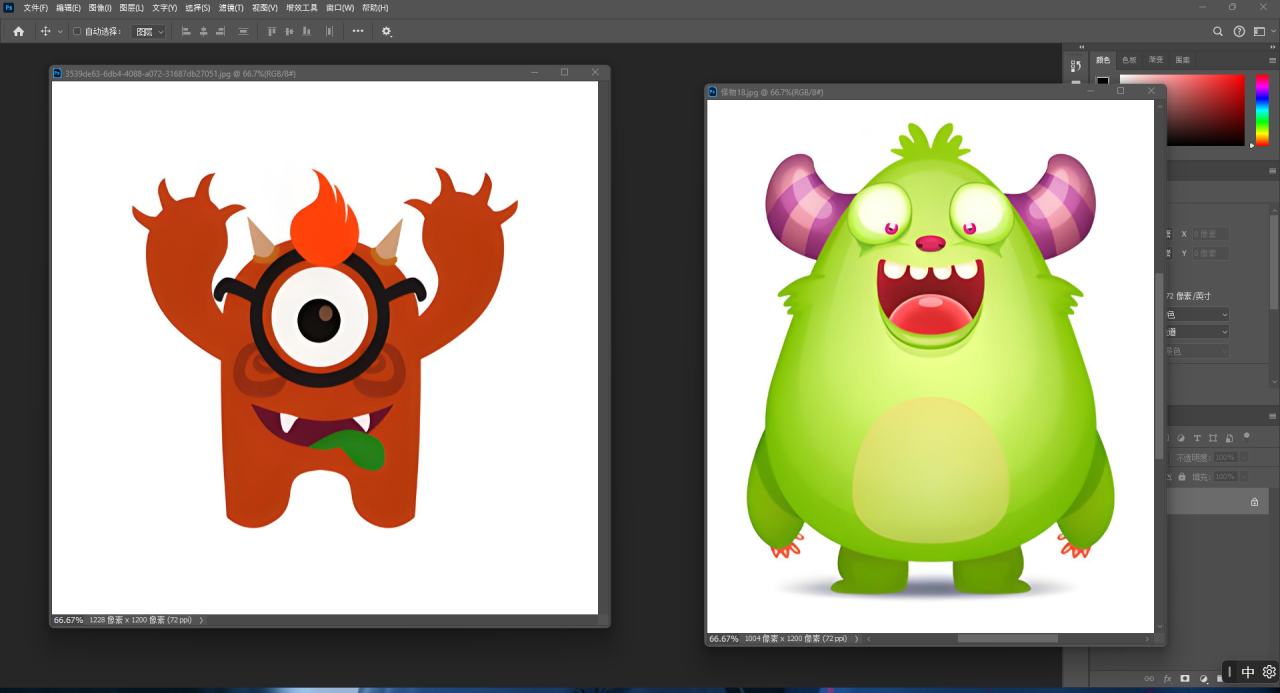The height and width of the screenshot is (693, 1280).
Task: Open the layer opacity 100% dropdown
Action: [1243, 457]
